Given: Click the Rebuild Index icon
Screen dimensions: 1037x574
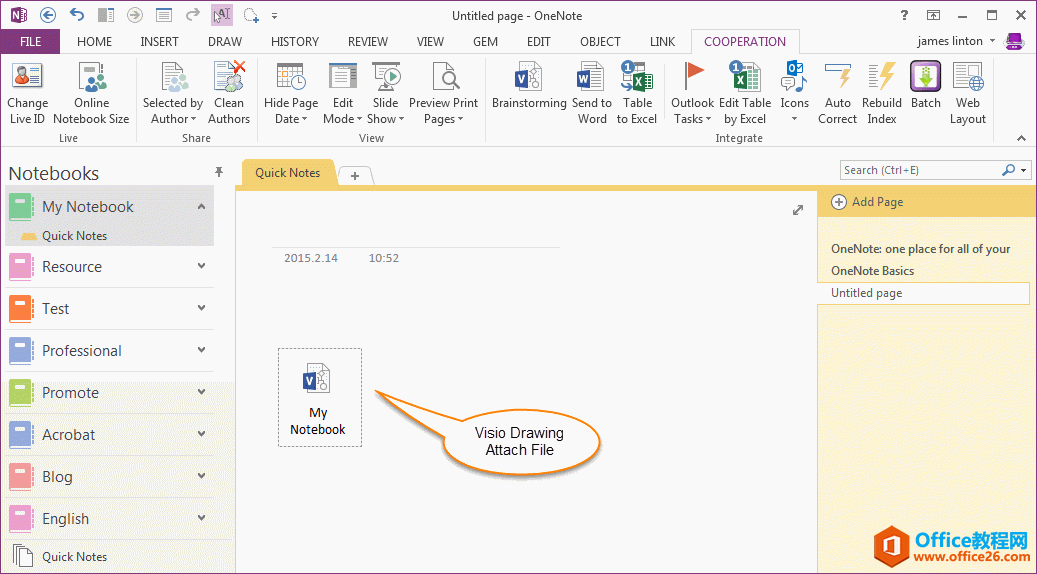Looking at the screenshot, I should coord(882,77).
